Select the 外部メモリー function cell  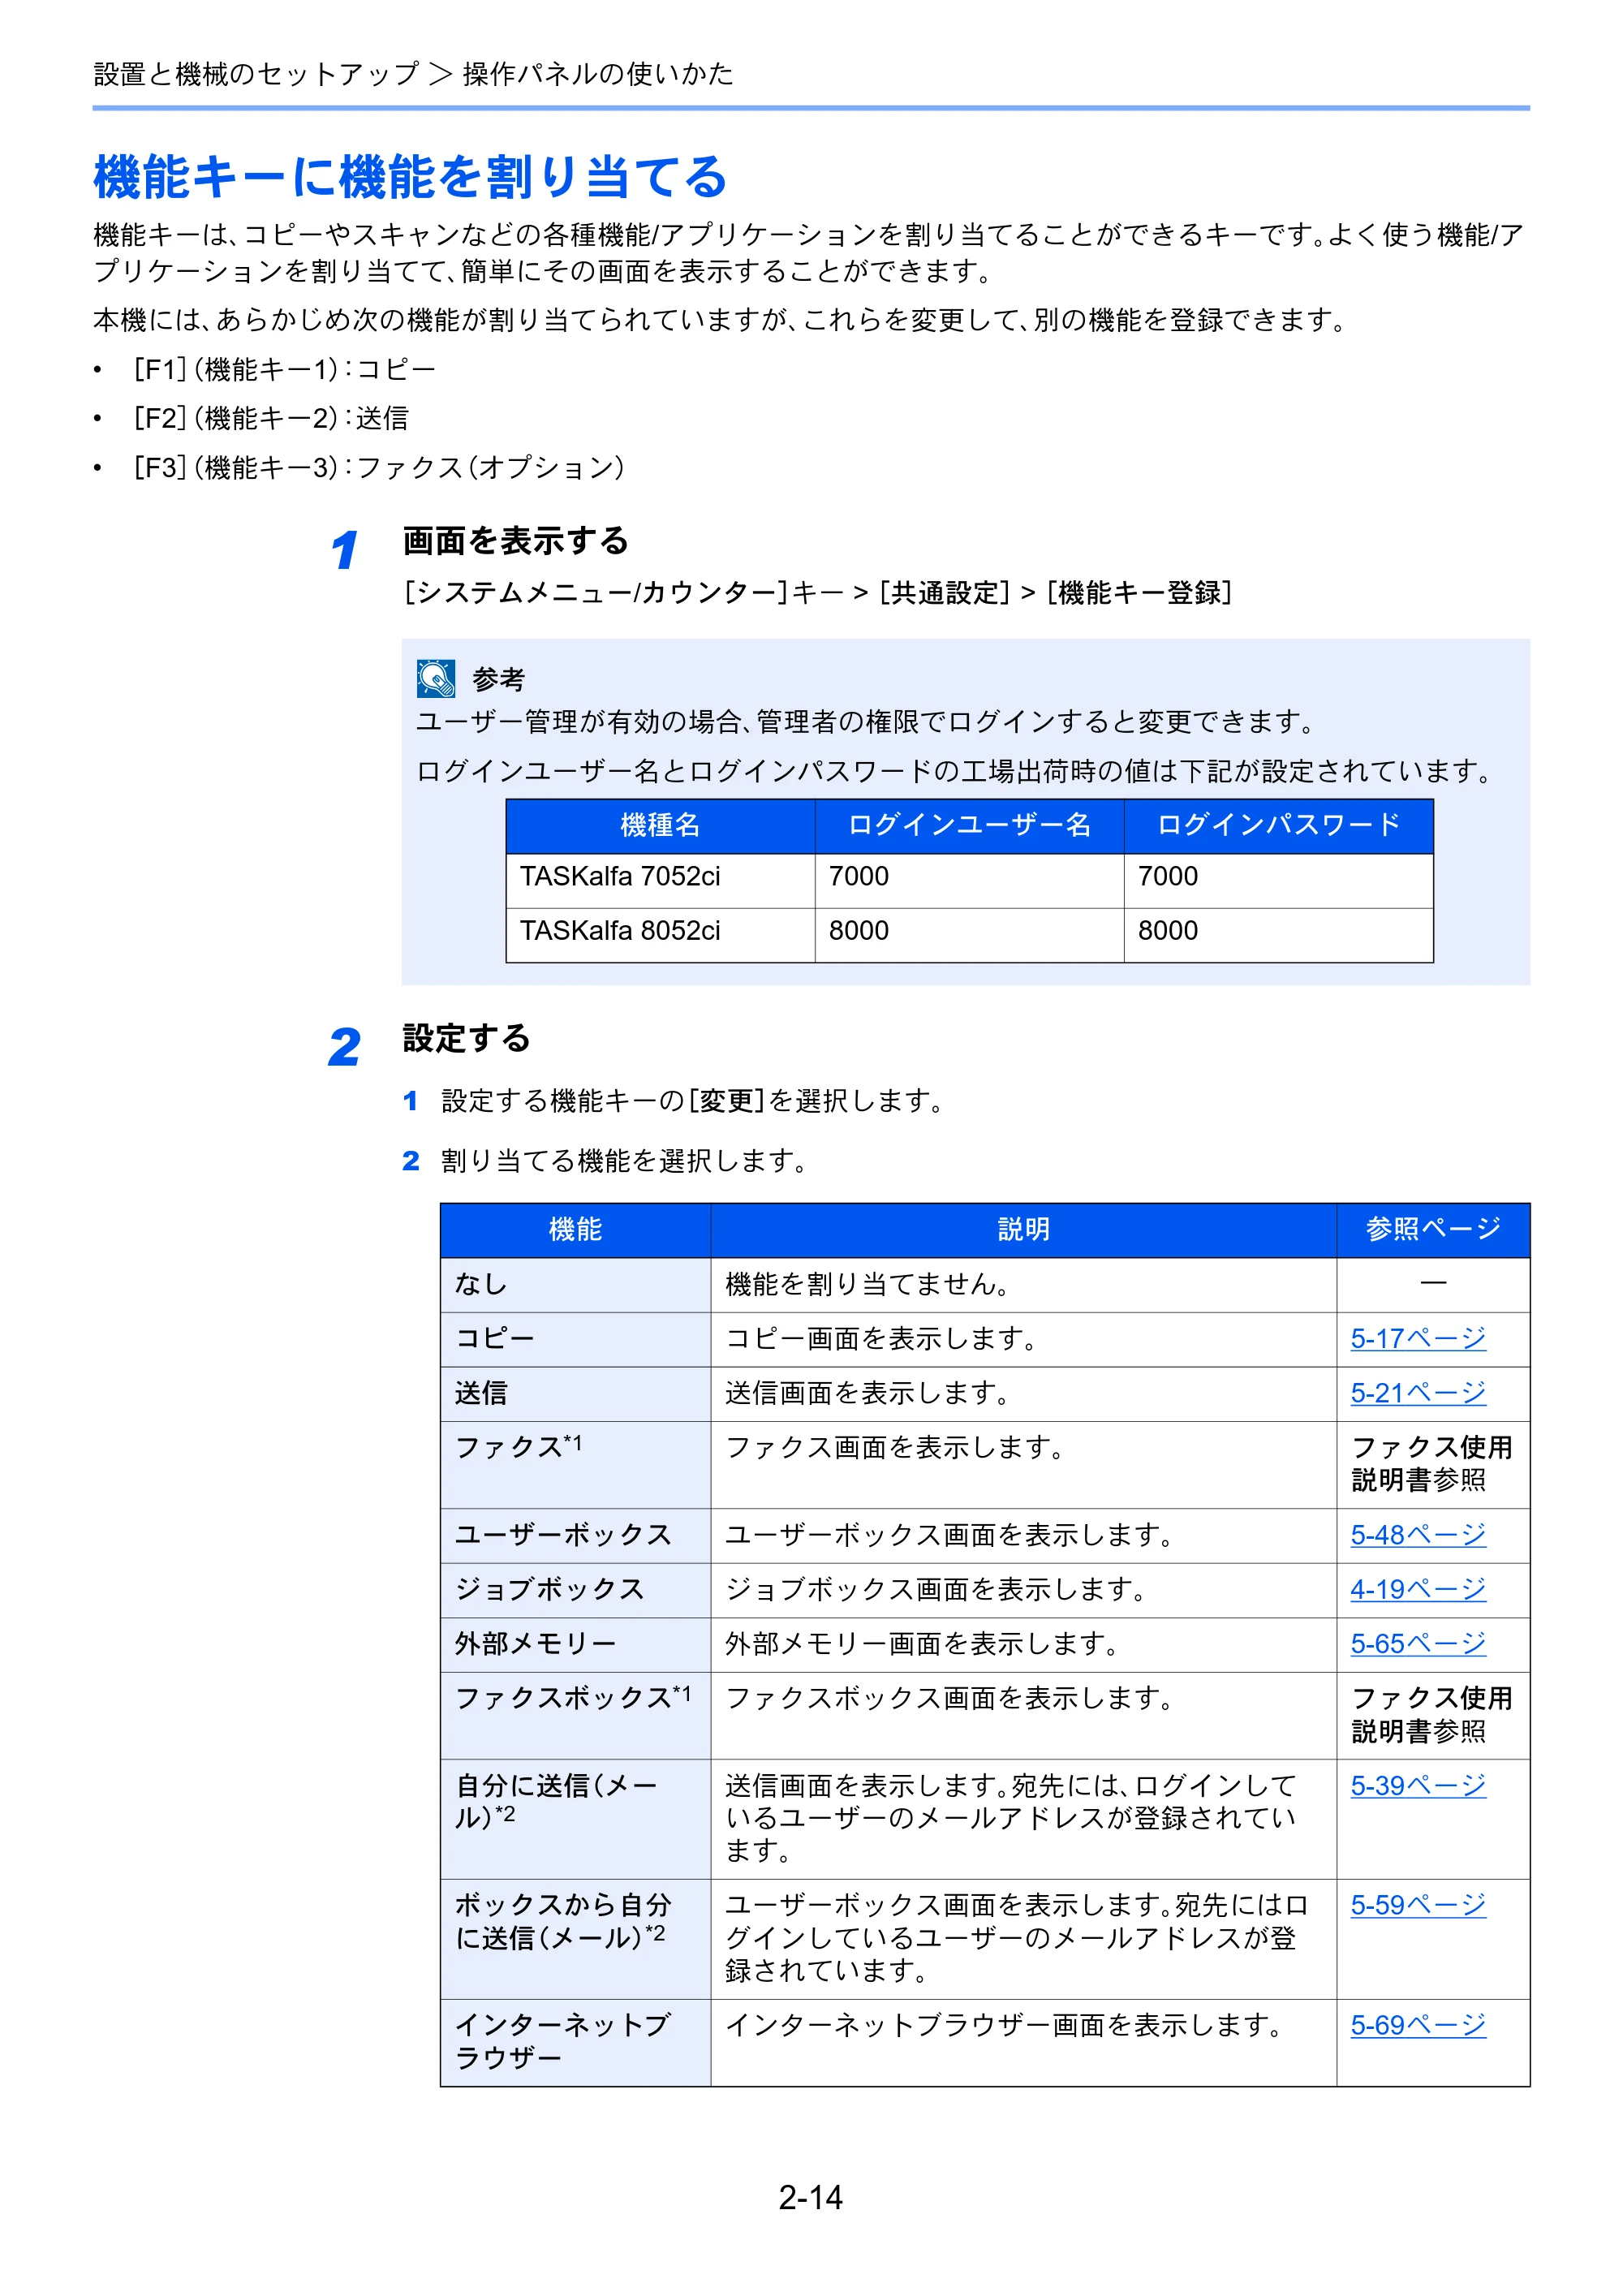pyautogui.click(x=575, y=1645)
